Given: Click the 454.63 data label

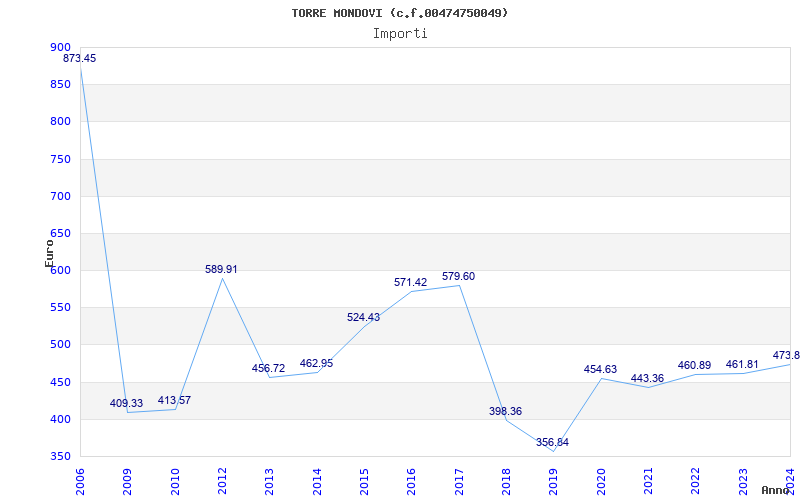Looking at the screenshot, I should point(601,369).
